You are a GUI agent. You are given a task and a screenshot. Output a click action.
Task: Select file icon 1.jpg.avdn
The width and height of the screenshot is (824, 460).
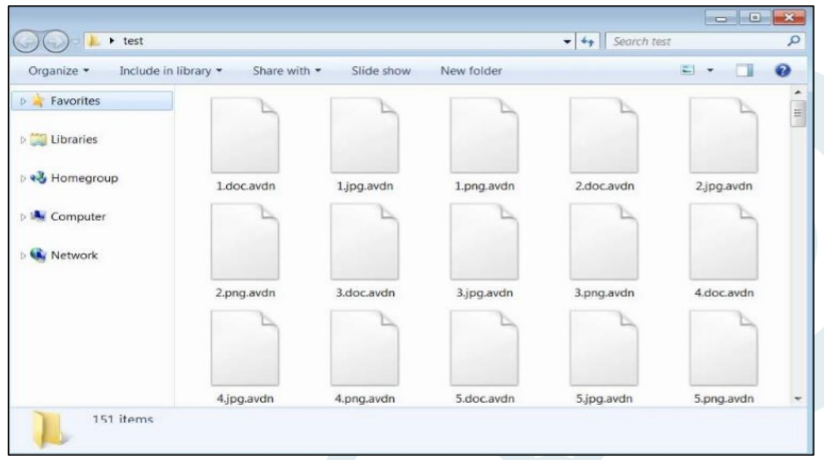365,136
